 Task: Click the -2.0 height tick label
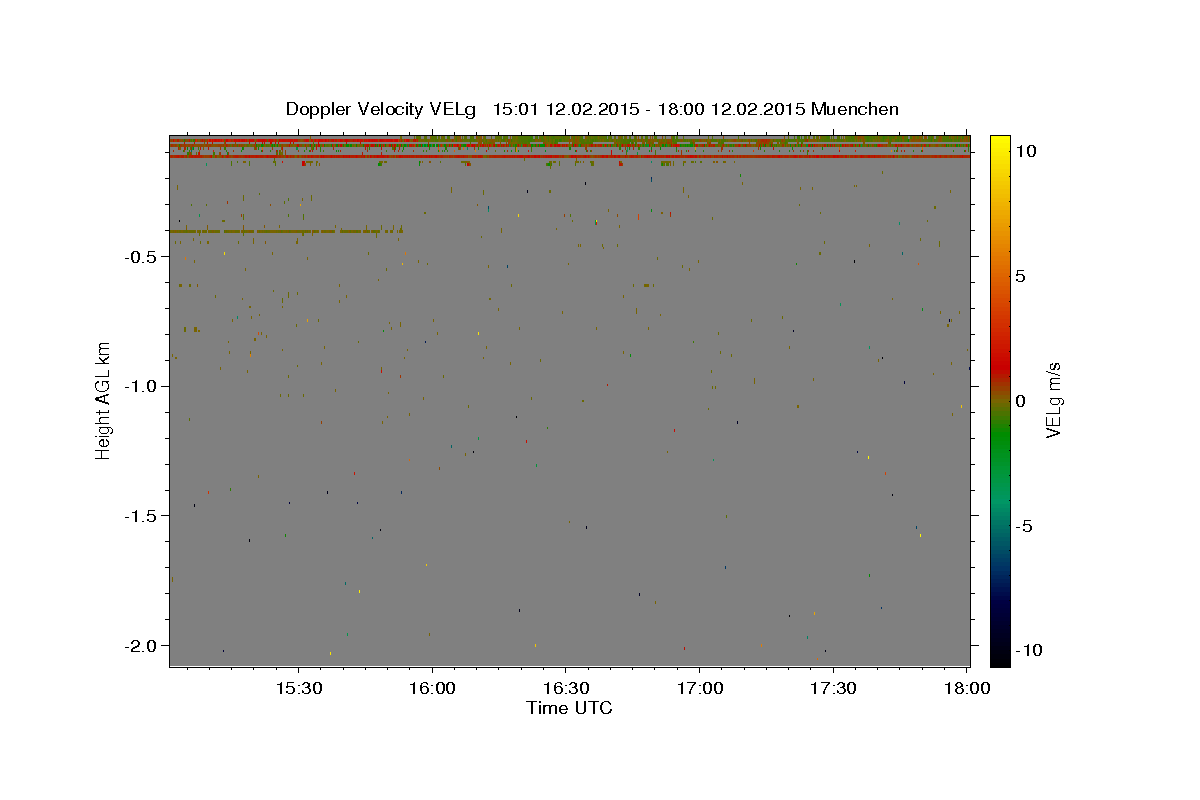click(x=139, y=645)
